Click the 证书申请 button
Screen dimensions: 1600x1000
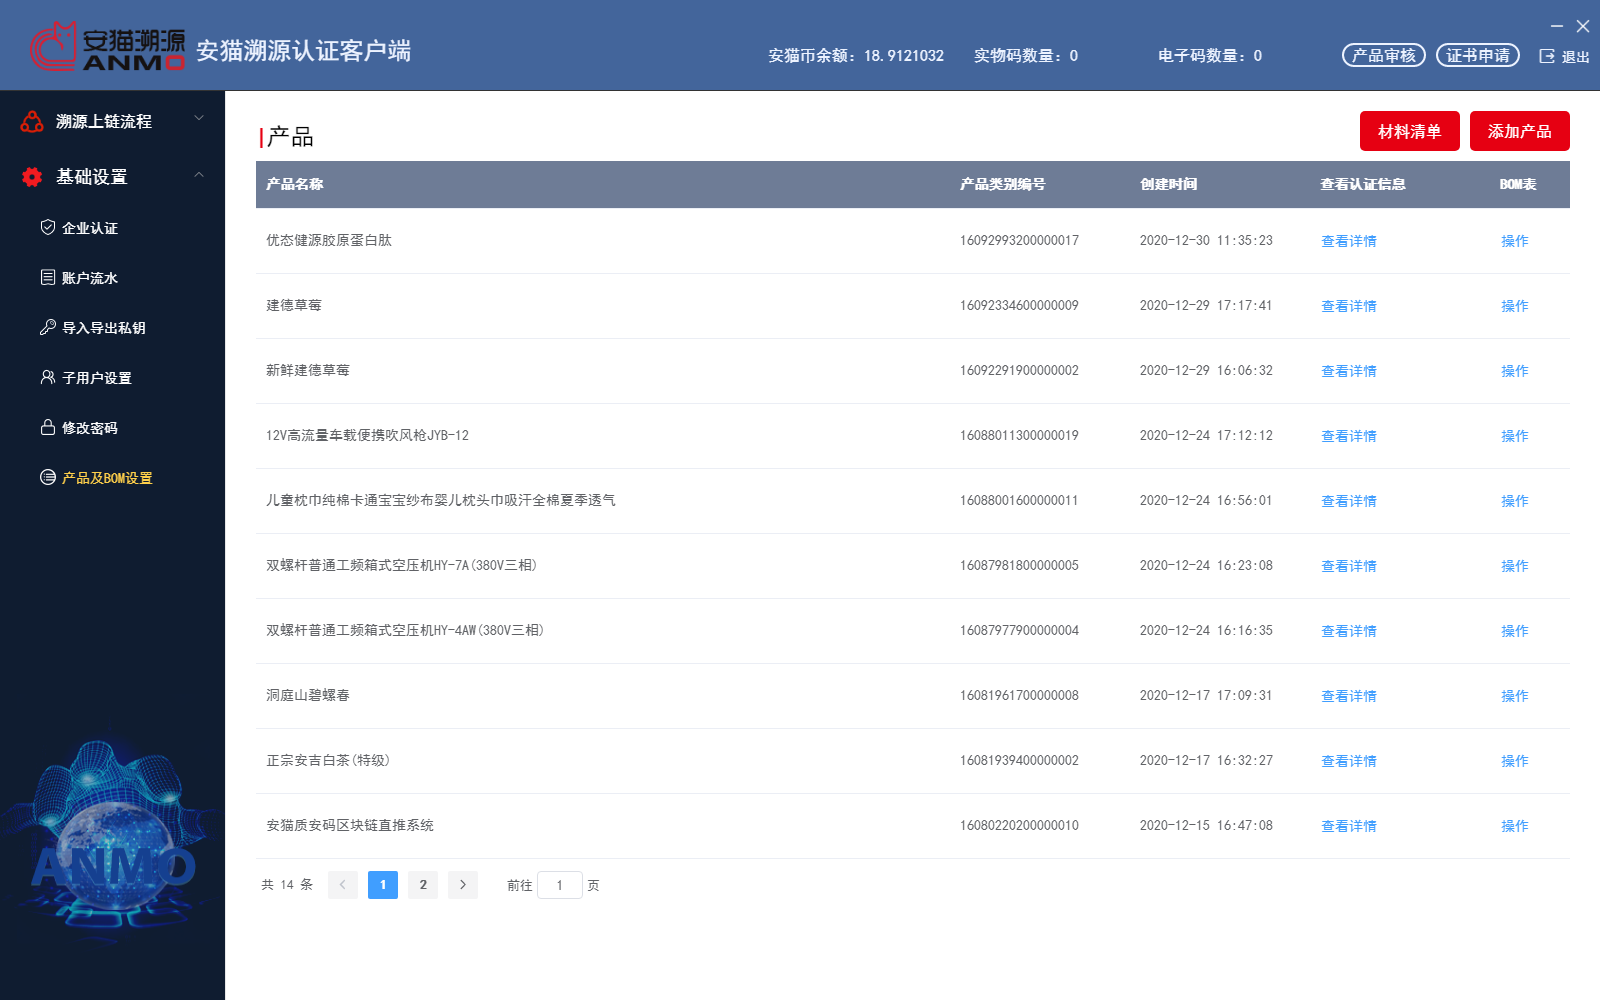(x=1478, y=55)
